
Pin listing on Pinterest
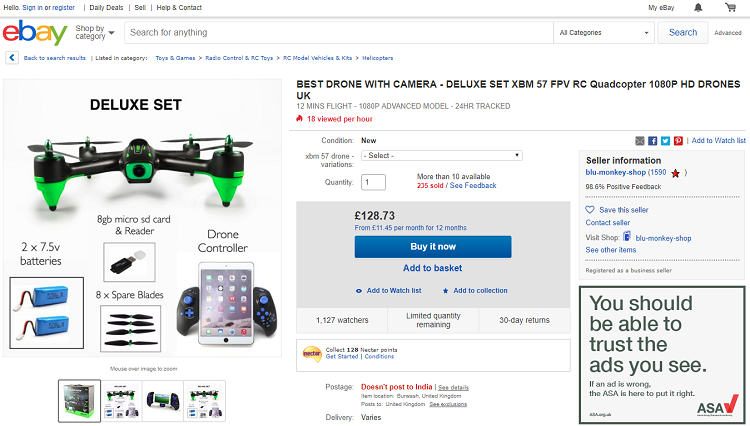pyautogui.click(x=678, y=141)
